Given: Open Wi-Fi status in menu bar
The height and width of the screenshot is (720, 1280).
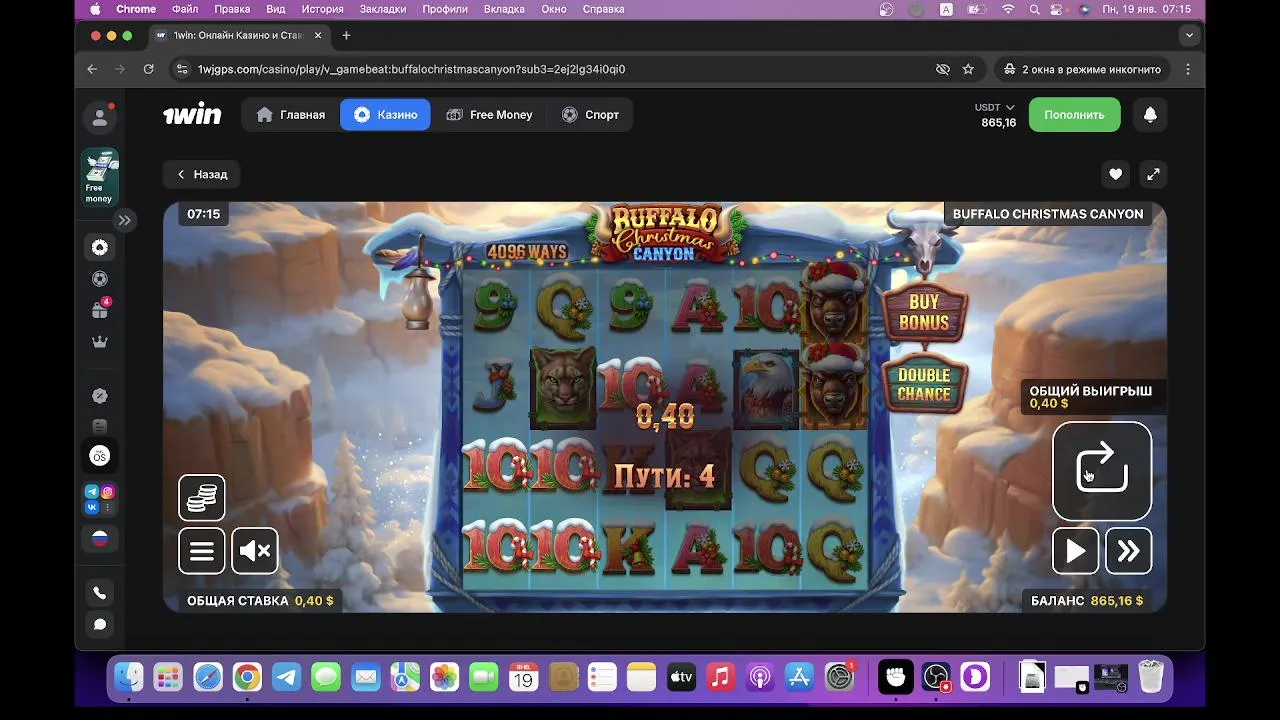Looking at the screenshot, I should point(1008,9).
